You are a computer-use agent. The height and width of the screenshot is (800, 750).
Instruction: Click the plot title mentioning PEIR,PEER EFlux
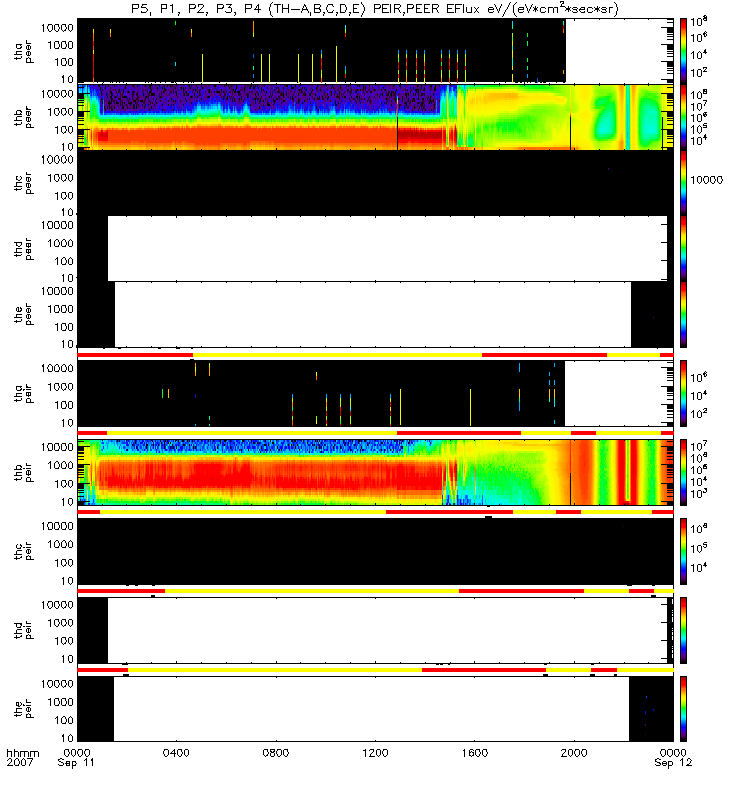coord(374,9)
